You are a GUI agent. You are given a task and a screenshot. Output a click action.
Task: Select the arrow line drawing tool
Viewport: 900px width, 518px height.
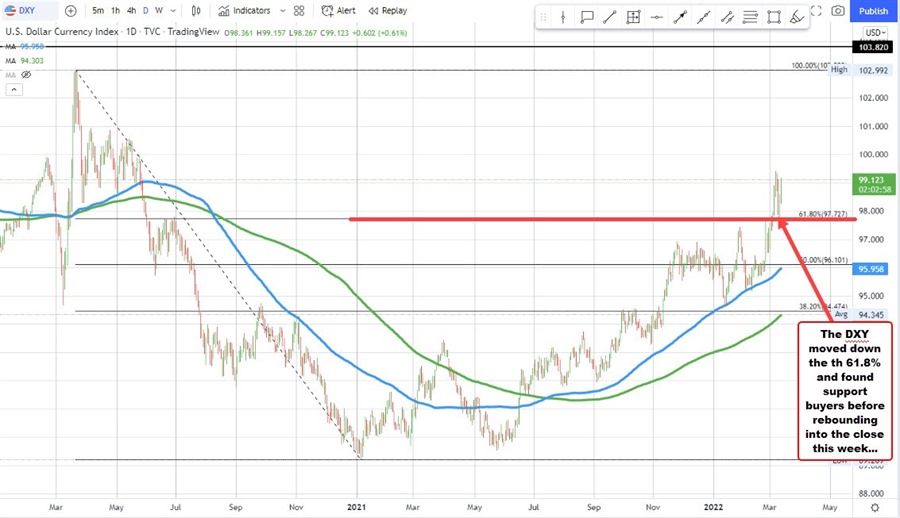coord(680,17)
